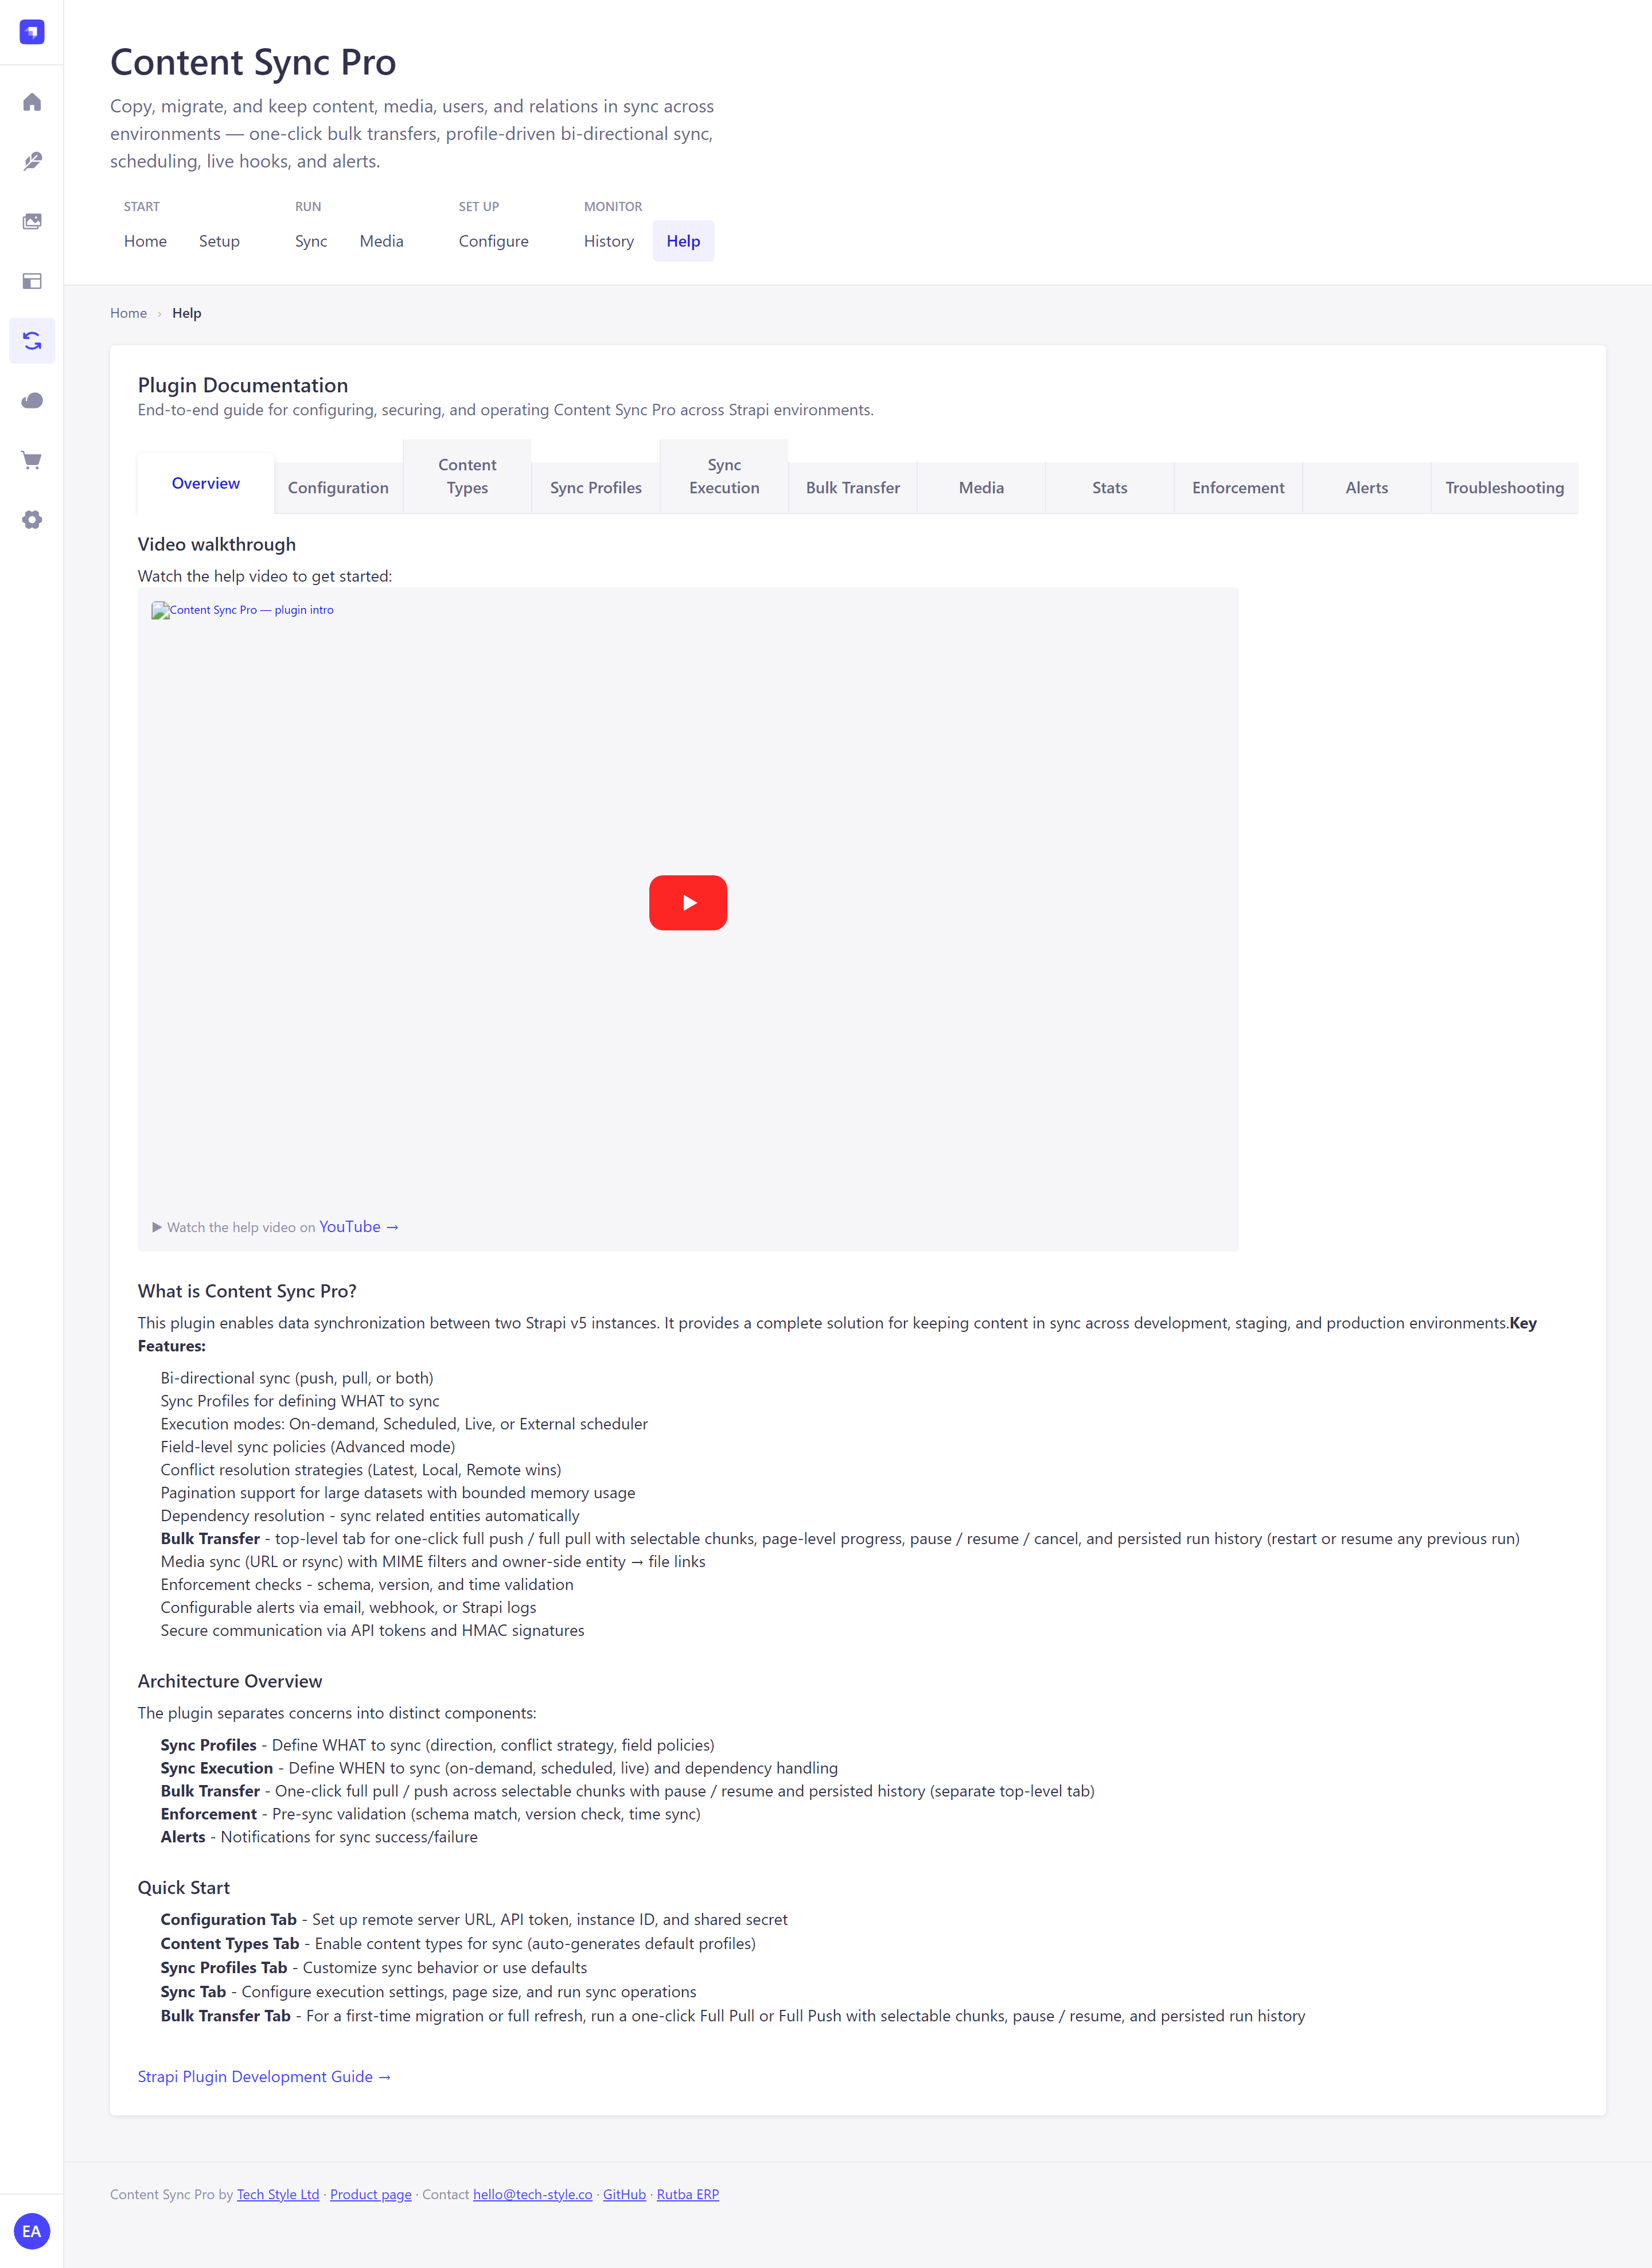This screenshot has width=1652, height=2268.
Task: Click the 'Plugin Documentation' heading
Action: pyautogui.click(x=243, y=385)
